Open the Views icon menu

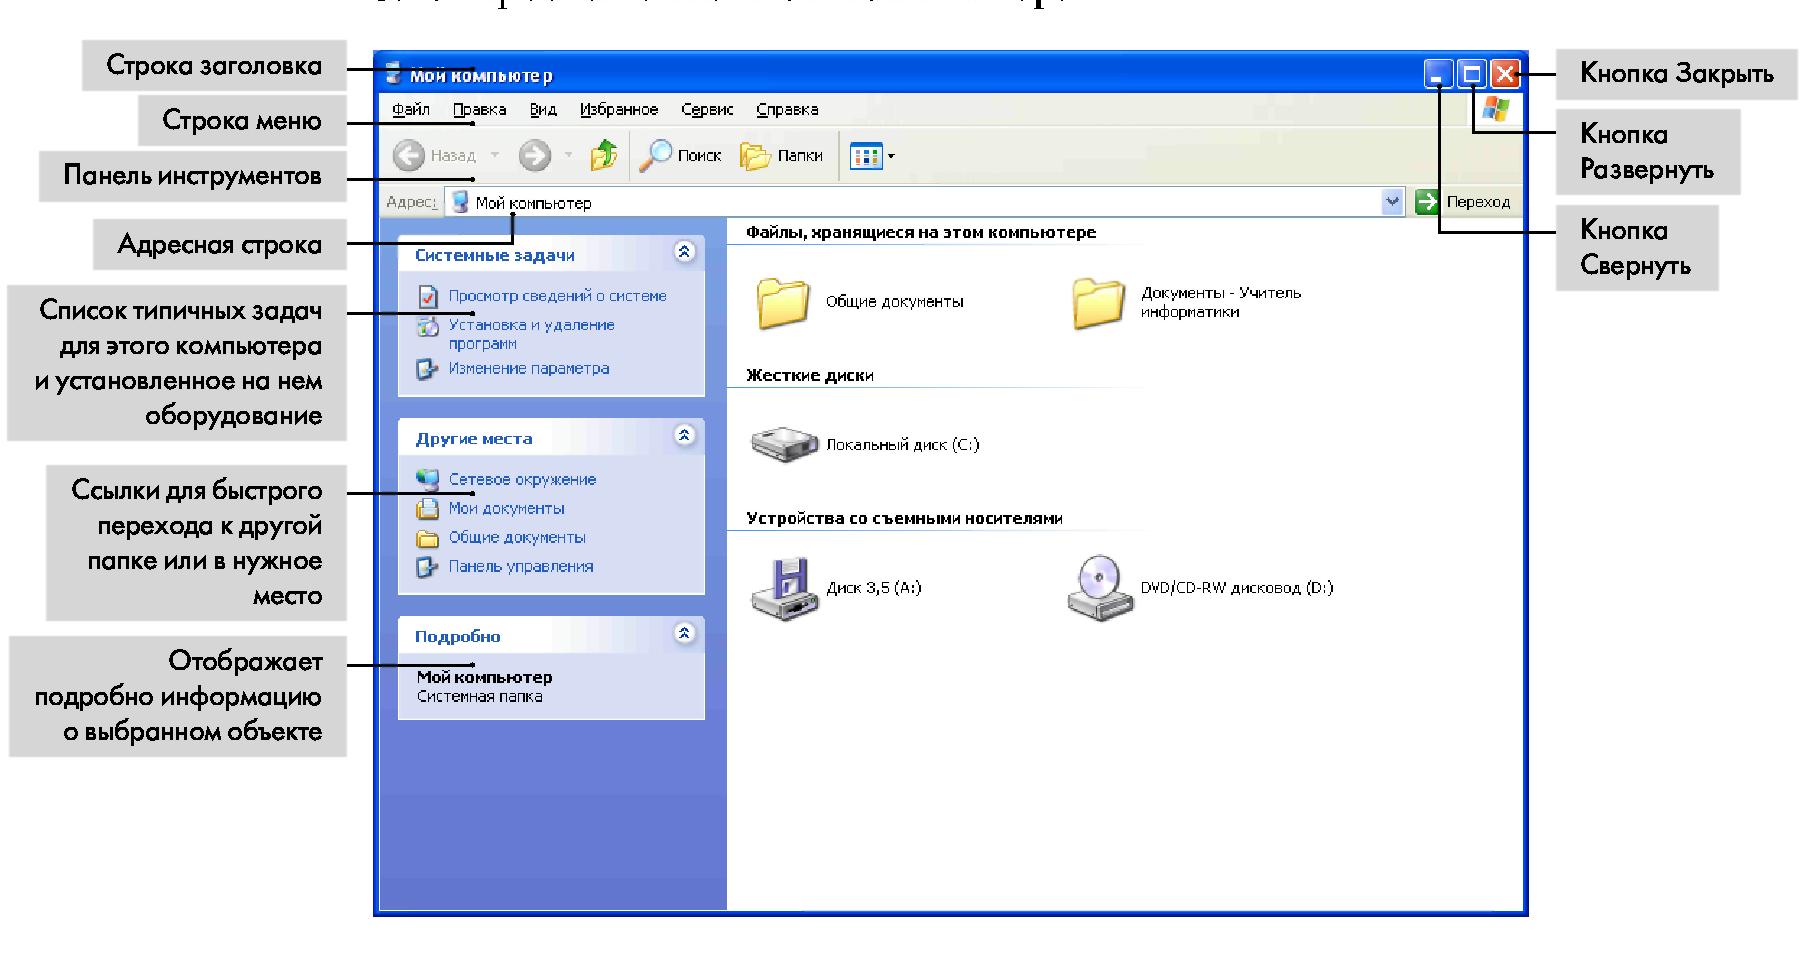coord(866,156)
